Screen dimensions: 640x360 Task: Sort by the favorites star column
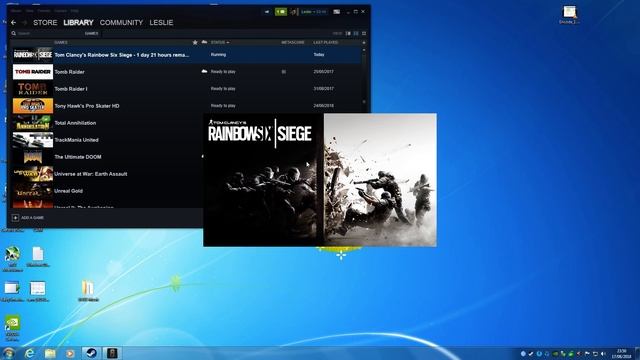(195, 42)
